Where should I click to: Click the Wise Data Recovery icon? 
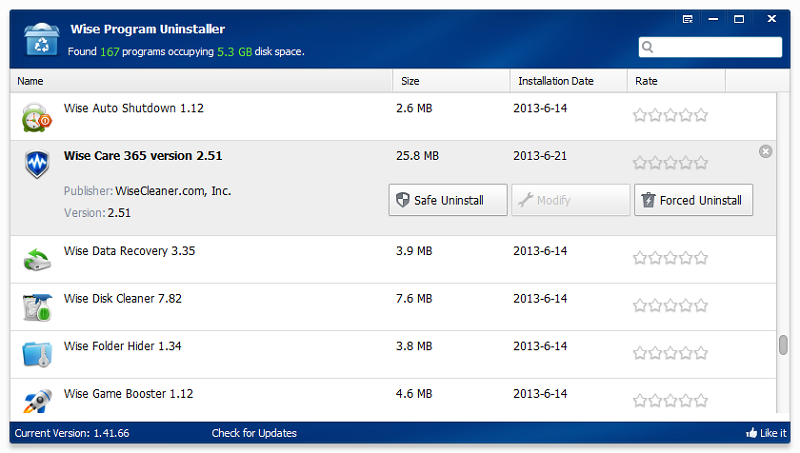click(37, 259)
